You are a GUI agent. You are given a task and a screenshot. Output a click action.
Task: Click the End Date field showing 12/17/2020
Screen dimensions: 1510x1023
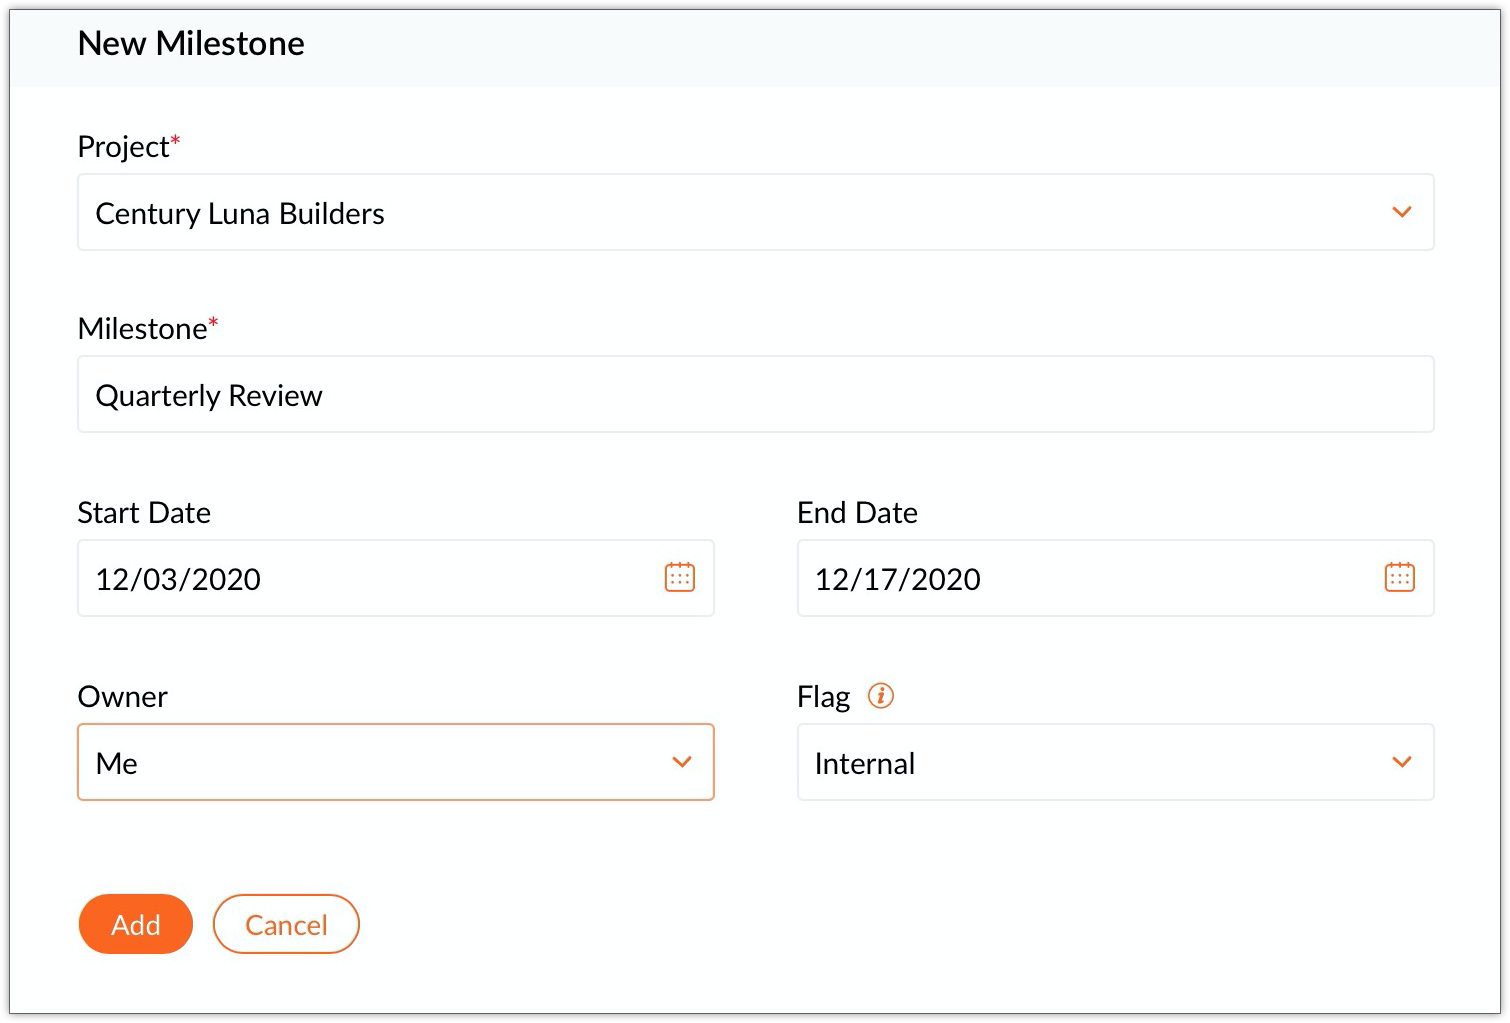pos(1080,578)
